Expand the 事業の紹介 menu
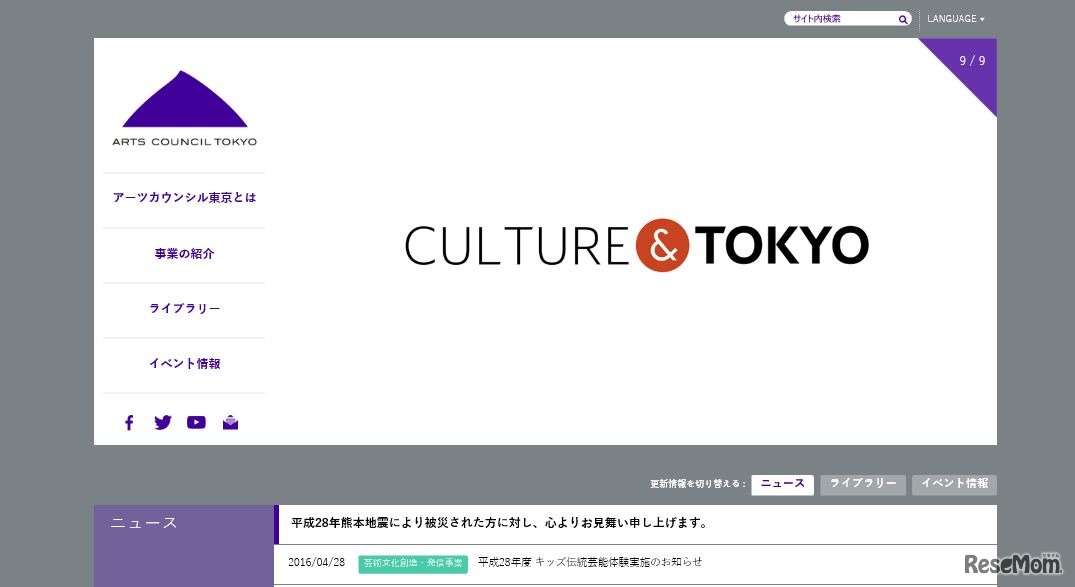This screenshot has width=1075, height=587. click(184, 254)
